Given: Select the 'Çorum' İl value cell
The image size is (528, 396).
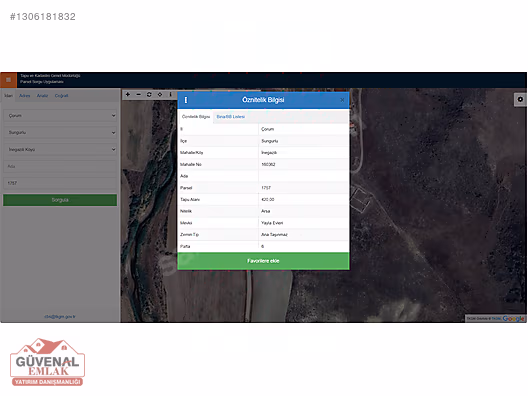Looking at the screenshot, I should pyautogui.click(x=303, y=129).
